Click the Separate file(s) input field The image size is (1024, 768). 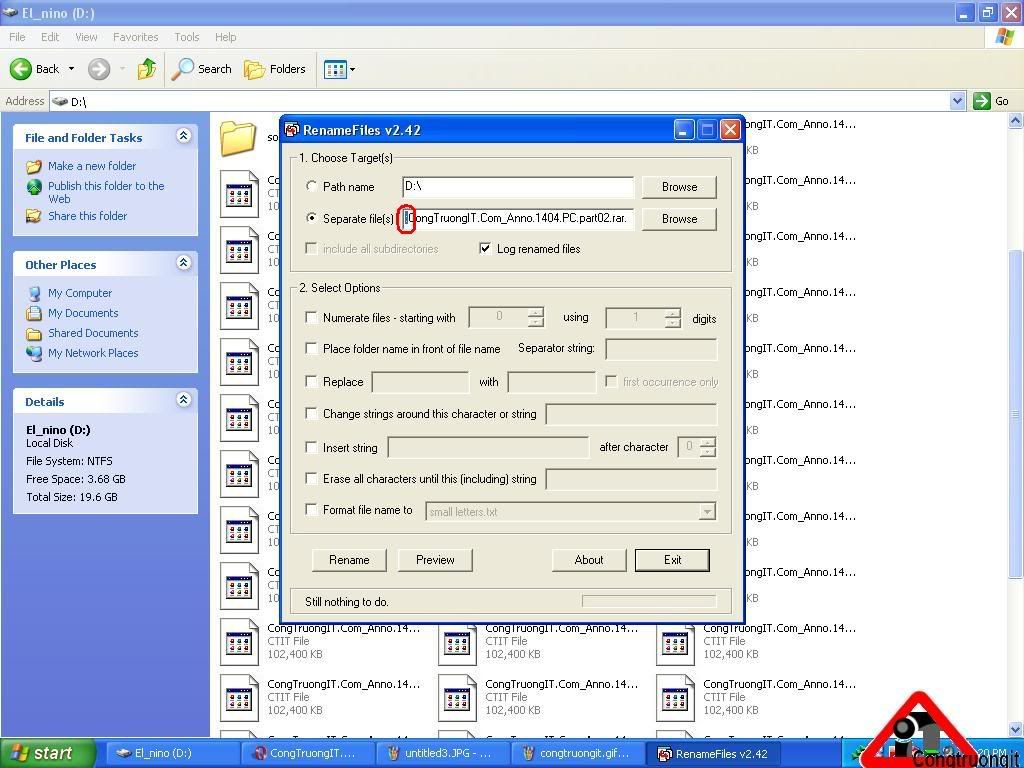pos(520,218)
